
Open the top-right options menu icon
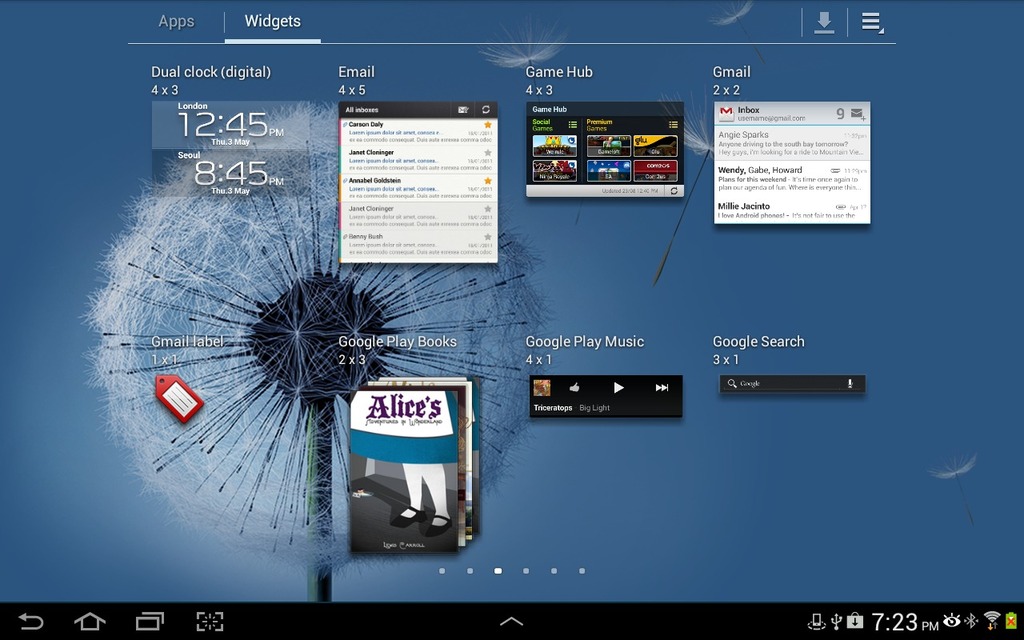click(872, 23)
